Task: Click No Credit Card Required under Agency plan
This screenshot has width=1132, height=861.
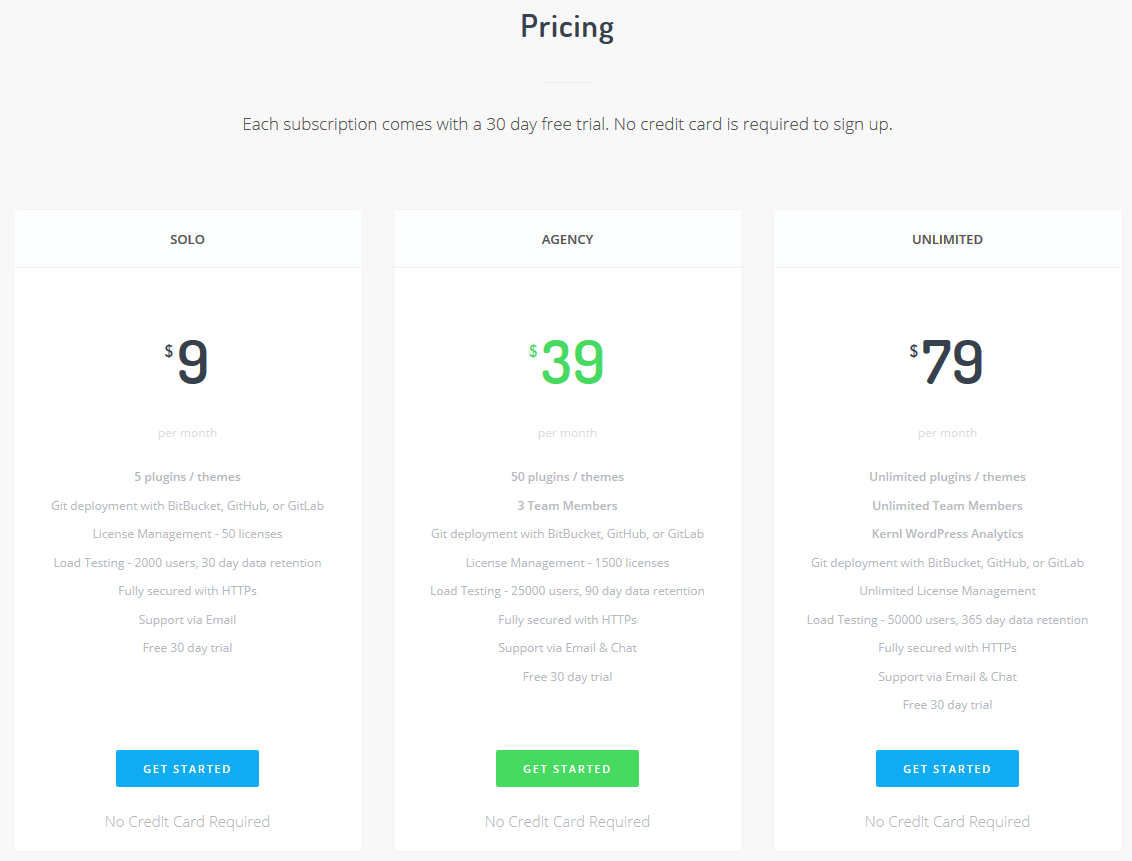Action: click(x=567, y=821)
